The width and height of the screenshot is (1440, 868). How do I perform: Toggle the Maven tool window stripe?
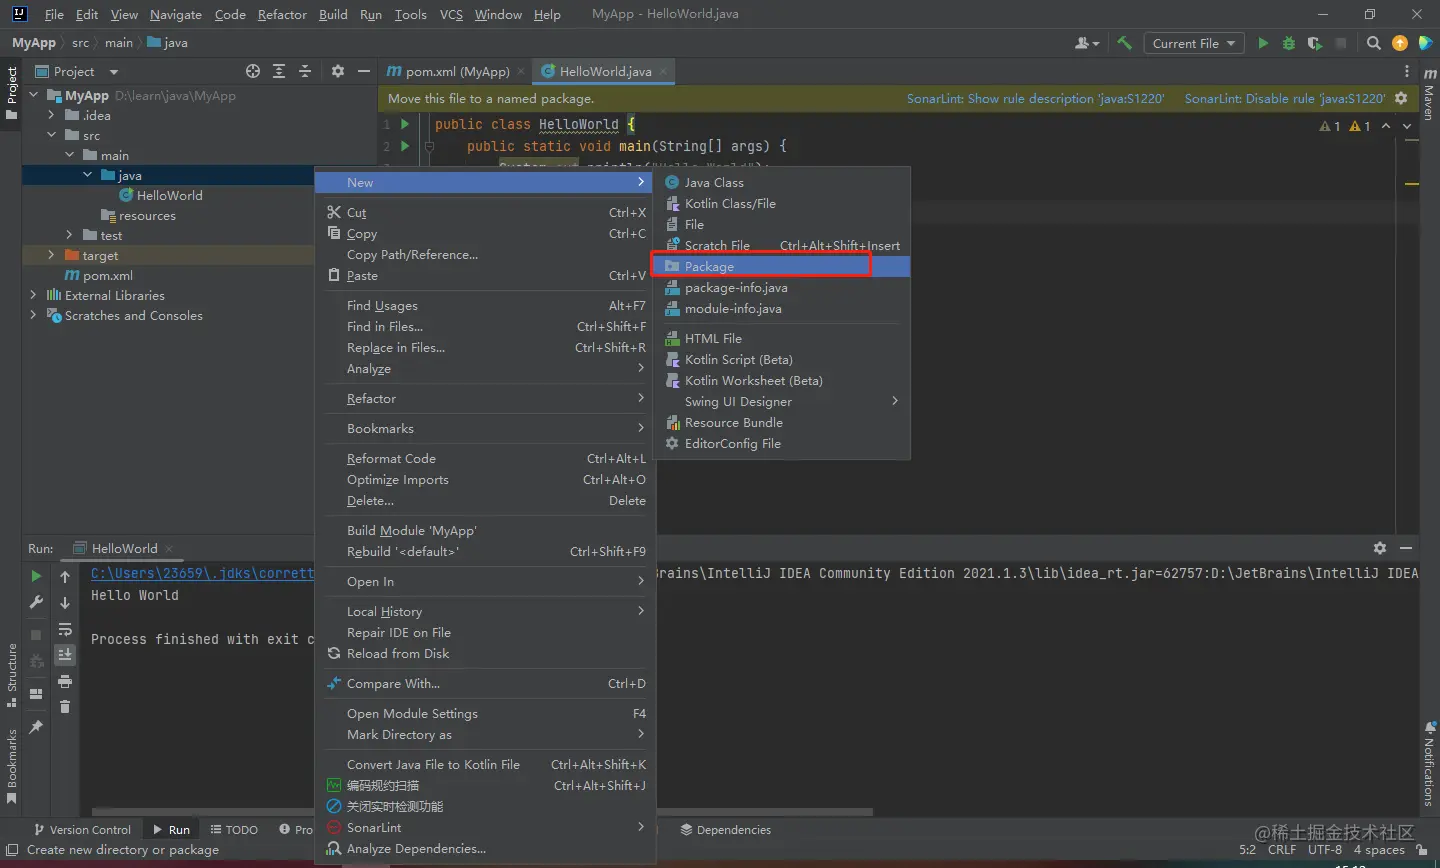coord(1429,95)
